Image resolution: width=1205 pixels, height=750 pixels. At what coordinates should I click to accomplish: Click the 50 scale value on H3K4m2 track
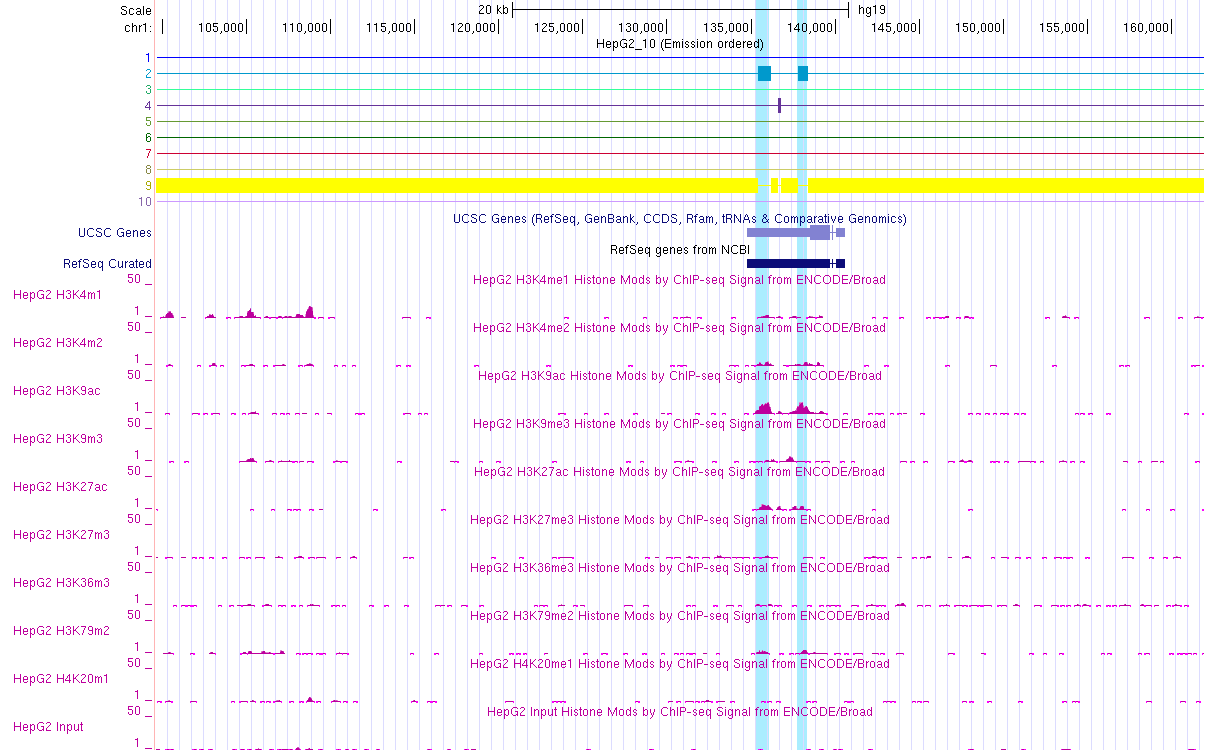pos(133,327)
